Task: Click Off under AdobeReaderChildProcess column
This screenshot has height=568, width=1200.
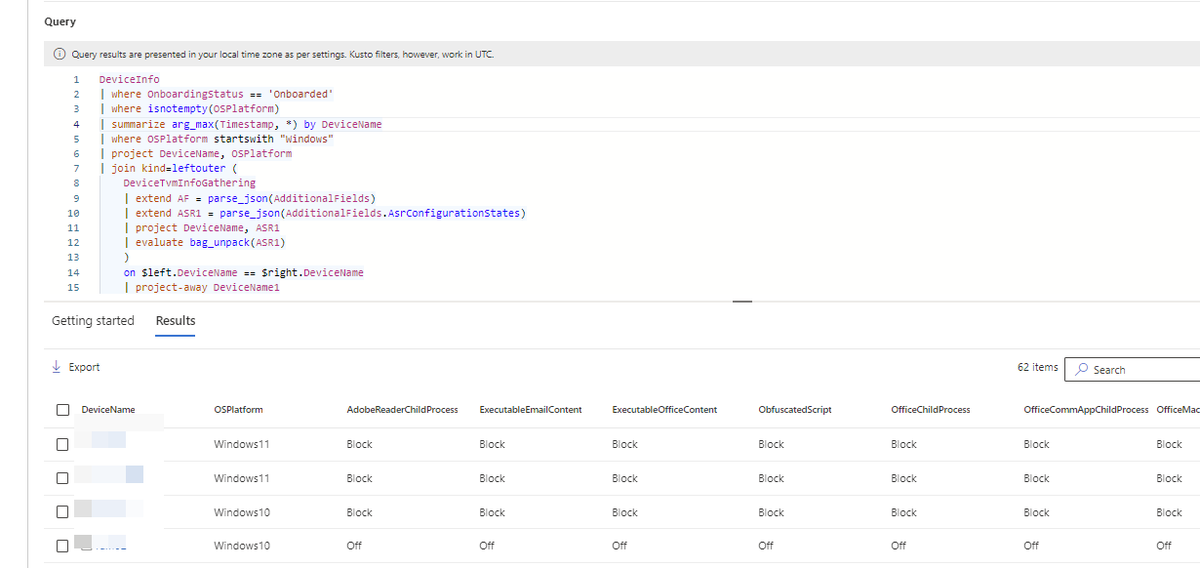Action: click(x=354, y=546)
